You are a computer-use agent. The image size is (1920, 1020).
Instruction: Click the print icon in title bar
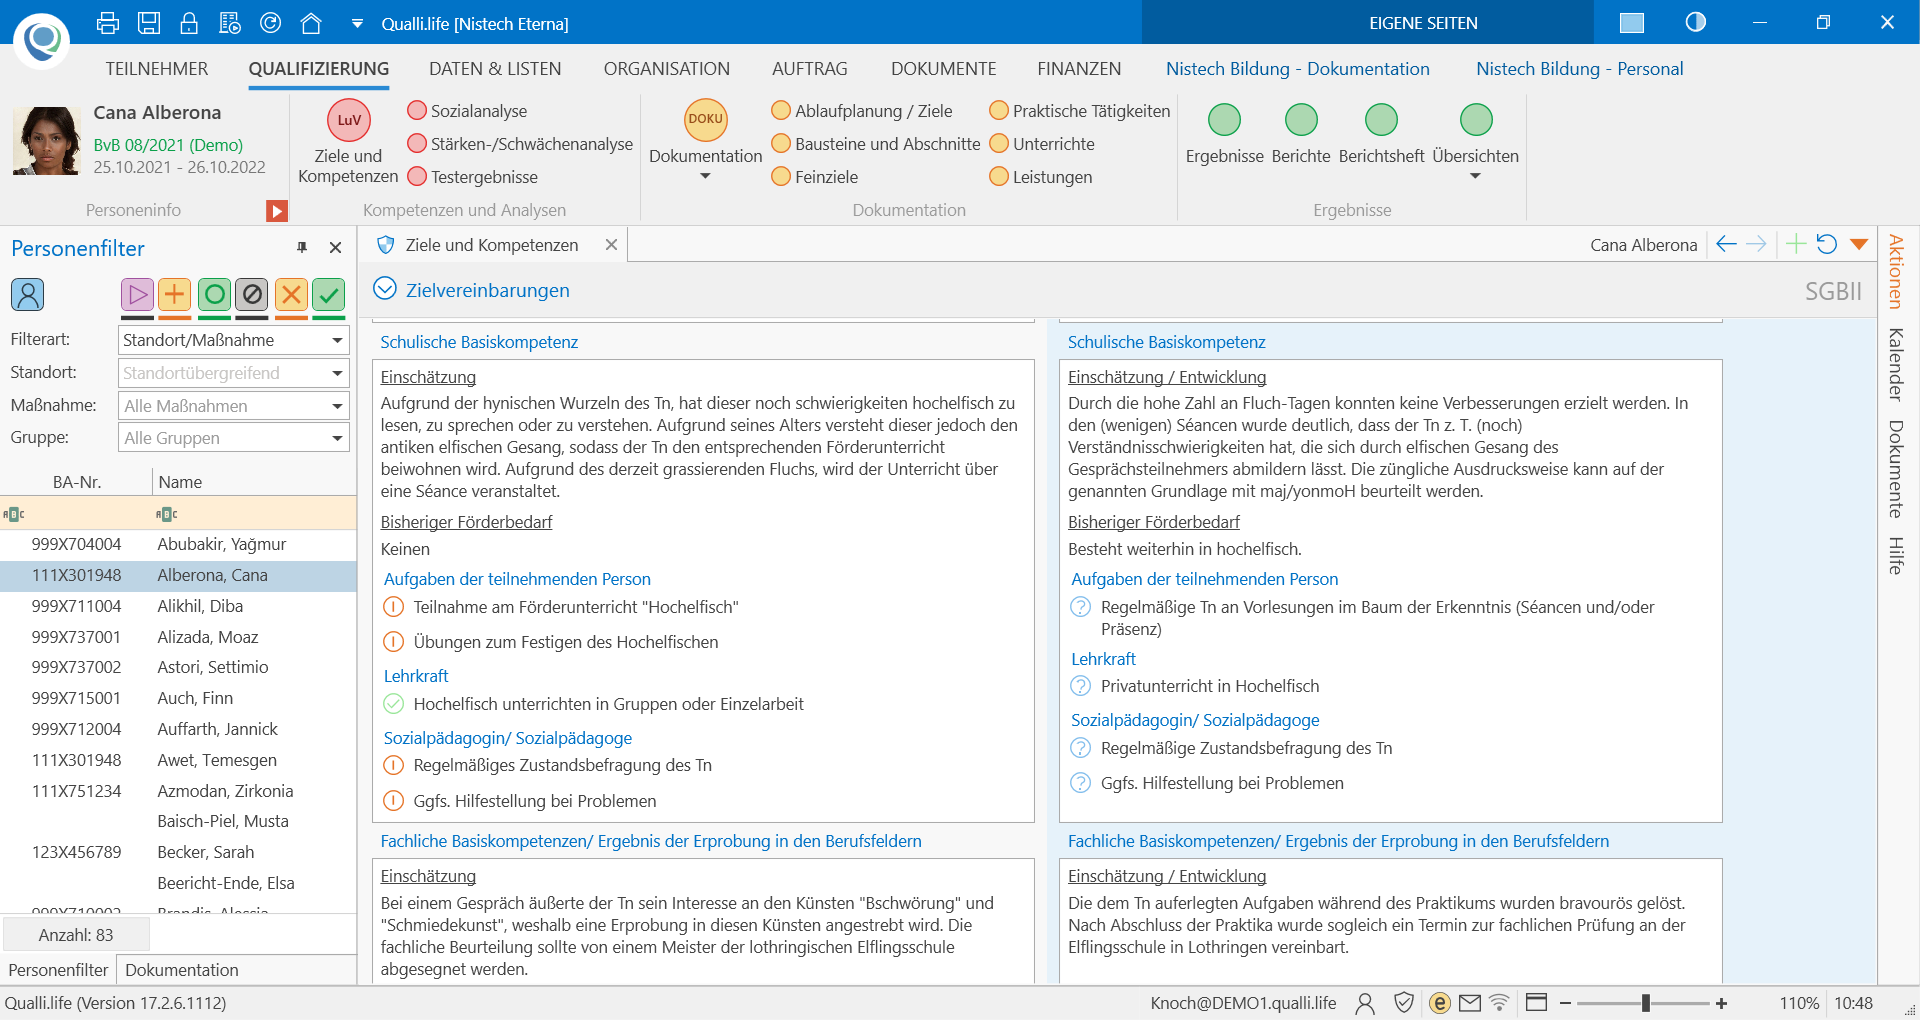(108, 23)
